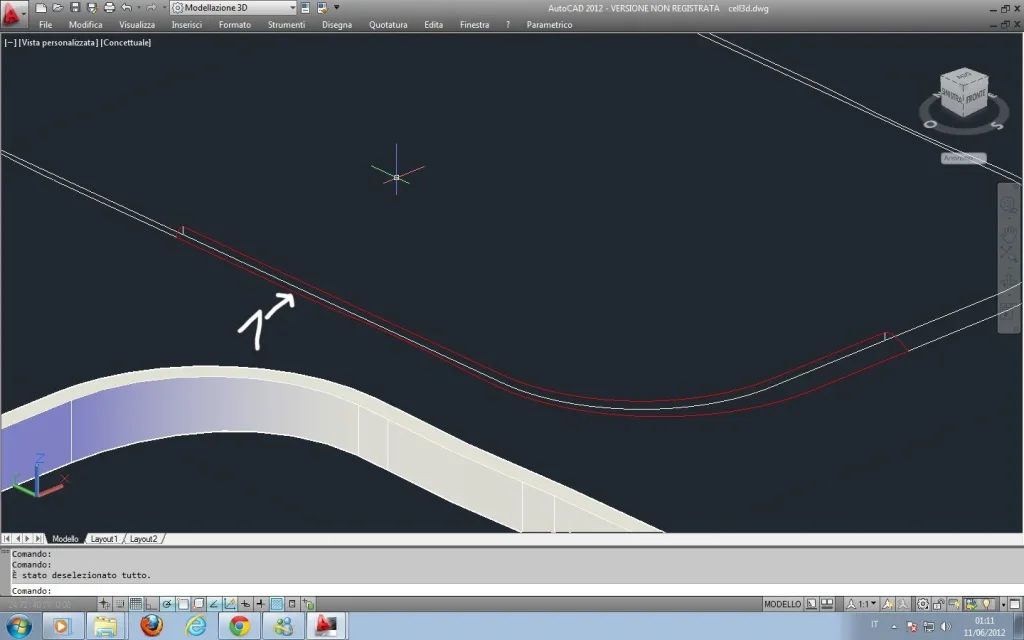Click the toolbar lock padlock icon
This screenshot has width=1024, height=640.
pyautogui.click(x=938, y=604)
